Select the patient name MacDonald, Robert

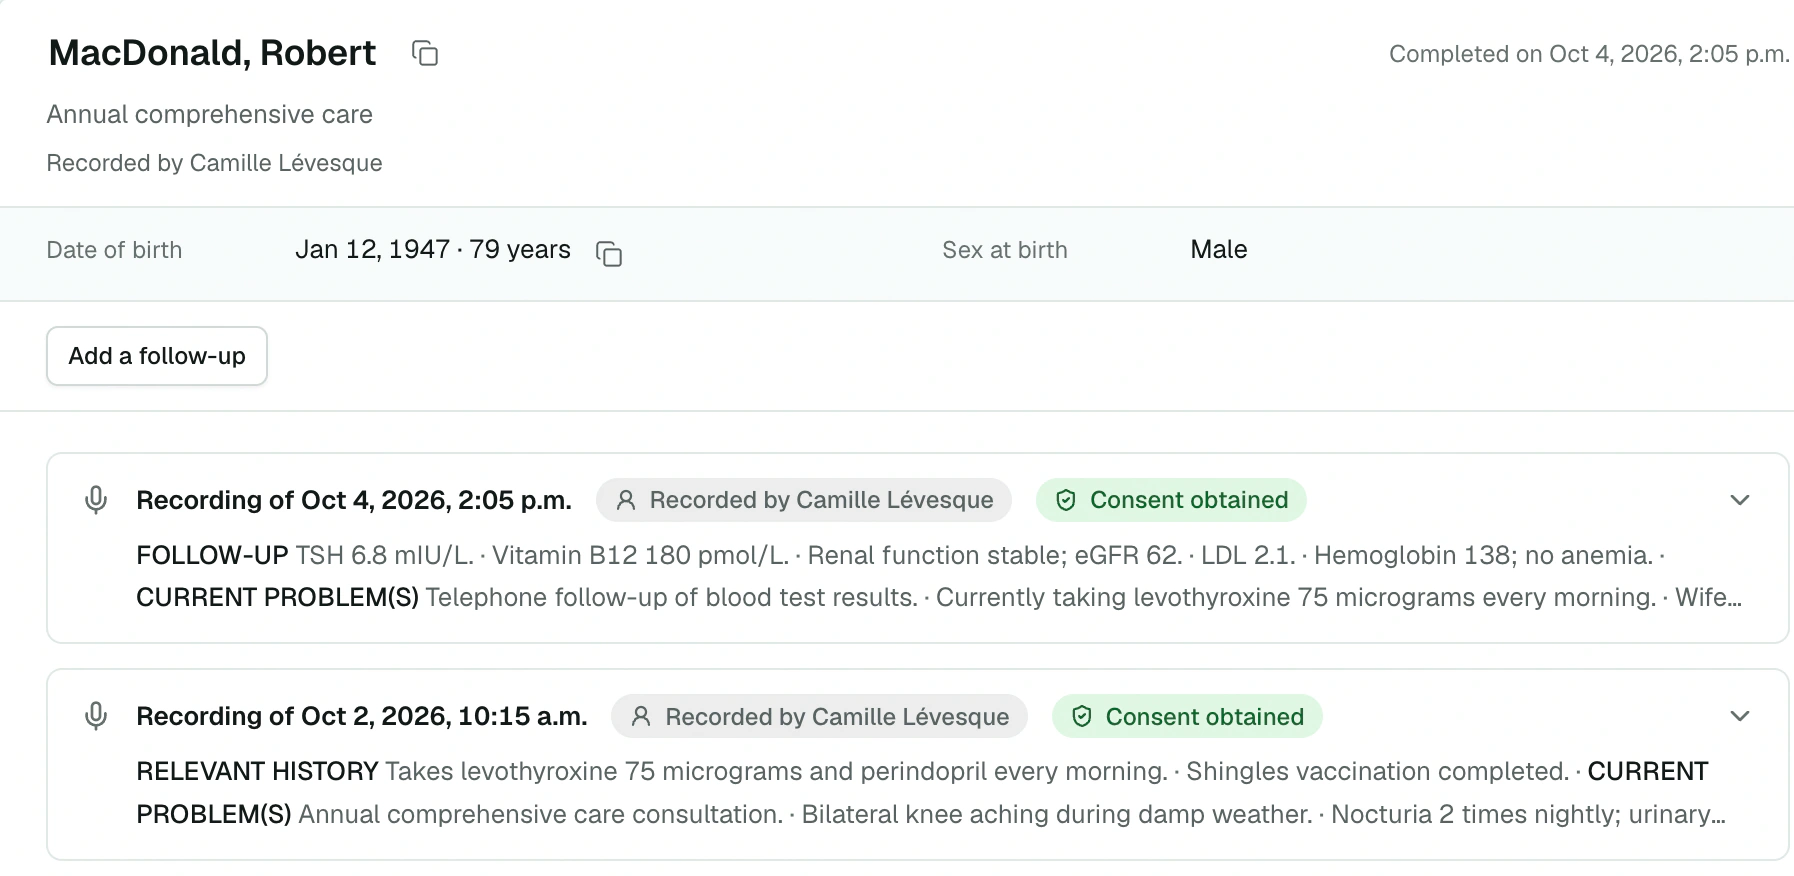(x=213, y=53)
